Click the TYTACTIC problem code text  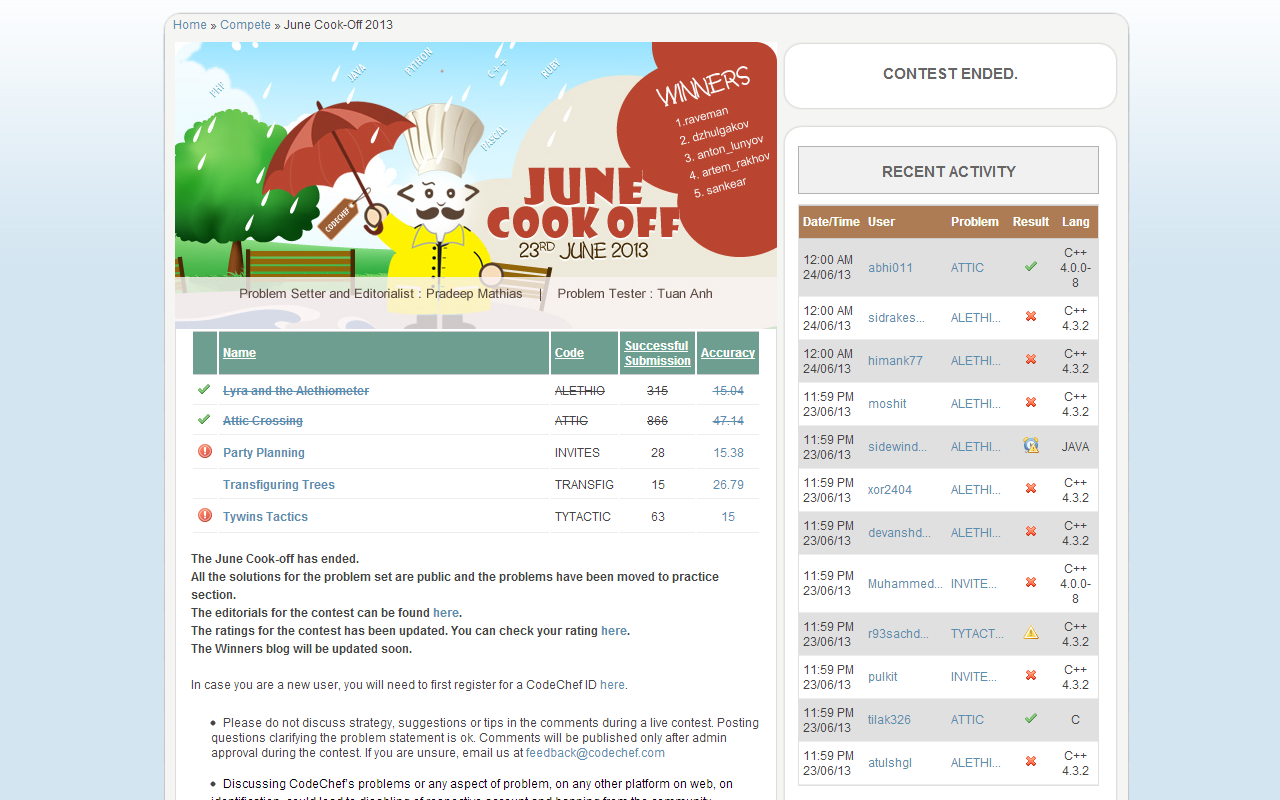(x=583, y=517)
